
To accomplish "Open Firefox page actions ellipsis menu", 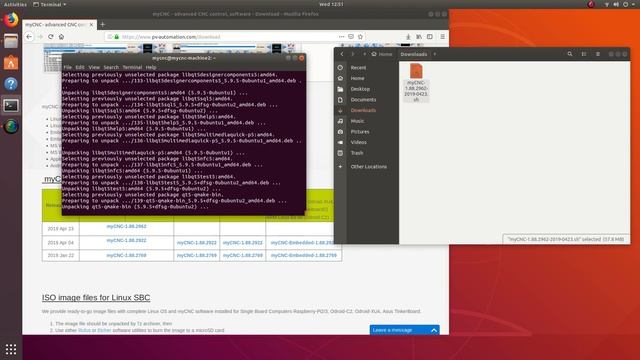I will (x=341, y=37).
